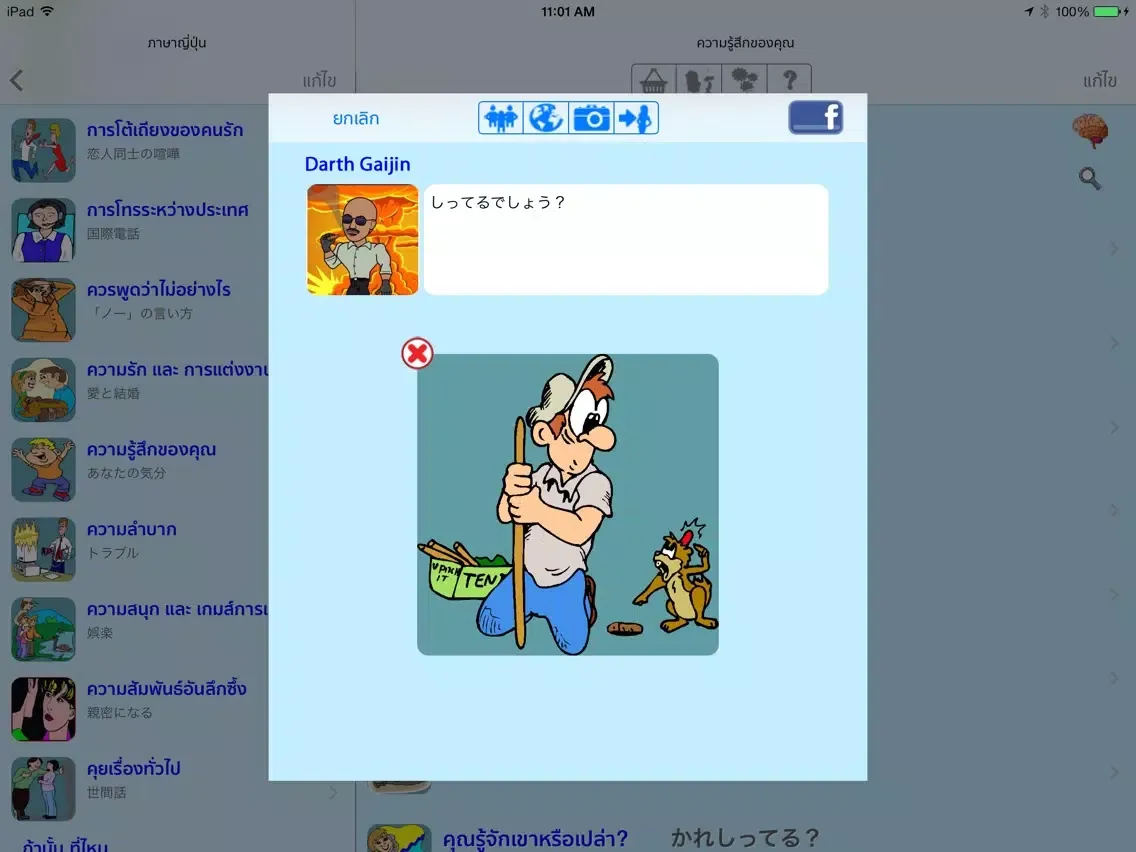
Task: Click the Darth Gaijin name label
Action: [357, 164]
